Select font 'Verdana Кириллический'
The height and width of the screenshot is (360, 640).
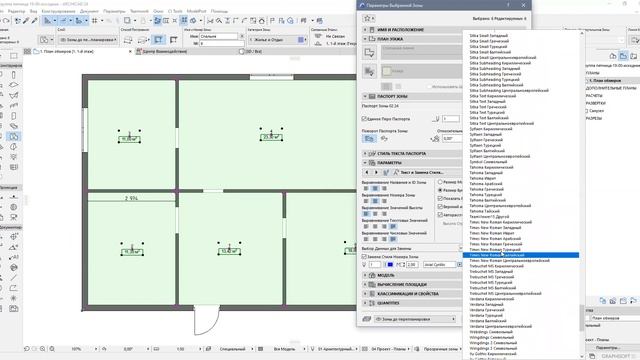click(x=492, y=299)
